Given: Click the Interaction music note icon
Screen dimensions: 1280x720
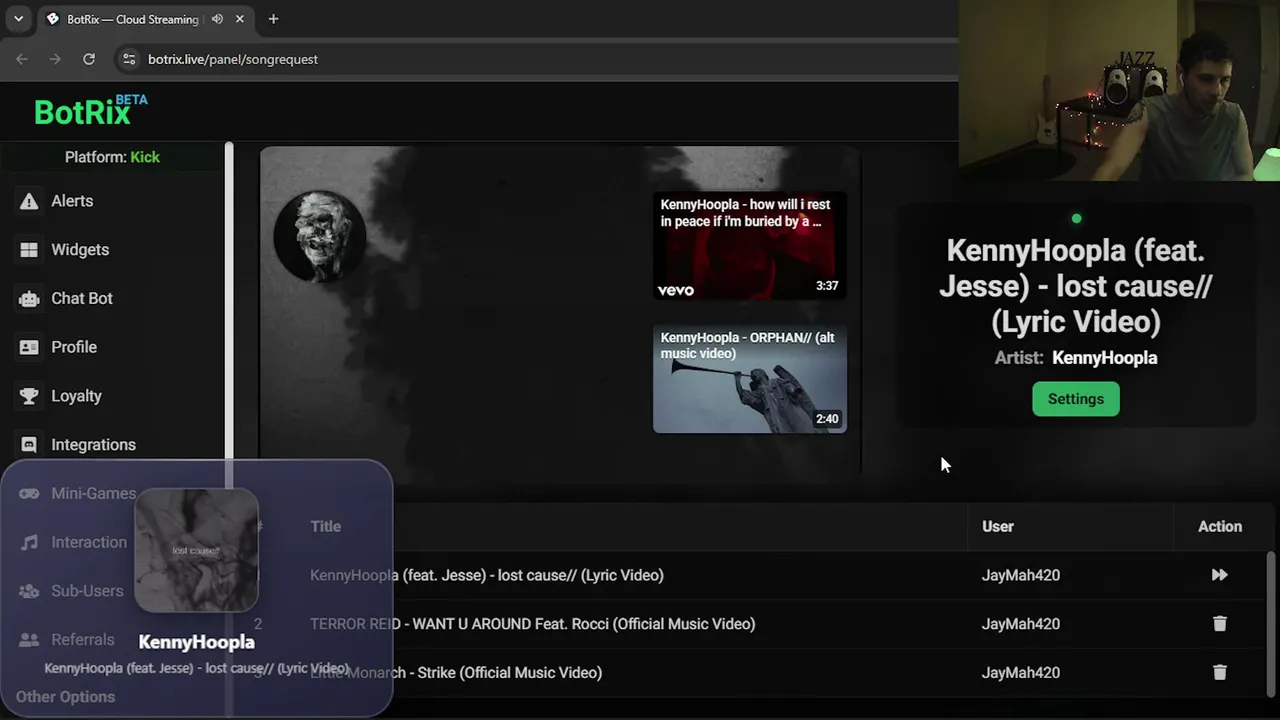Looking at the screenshot, I should [x=29, y=542].
